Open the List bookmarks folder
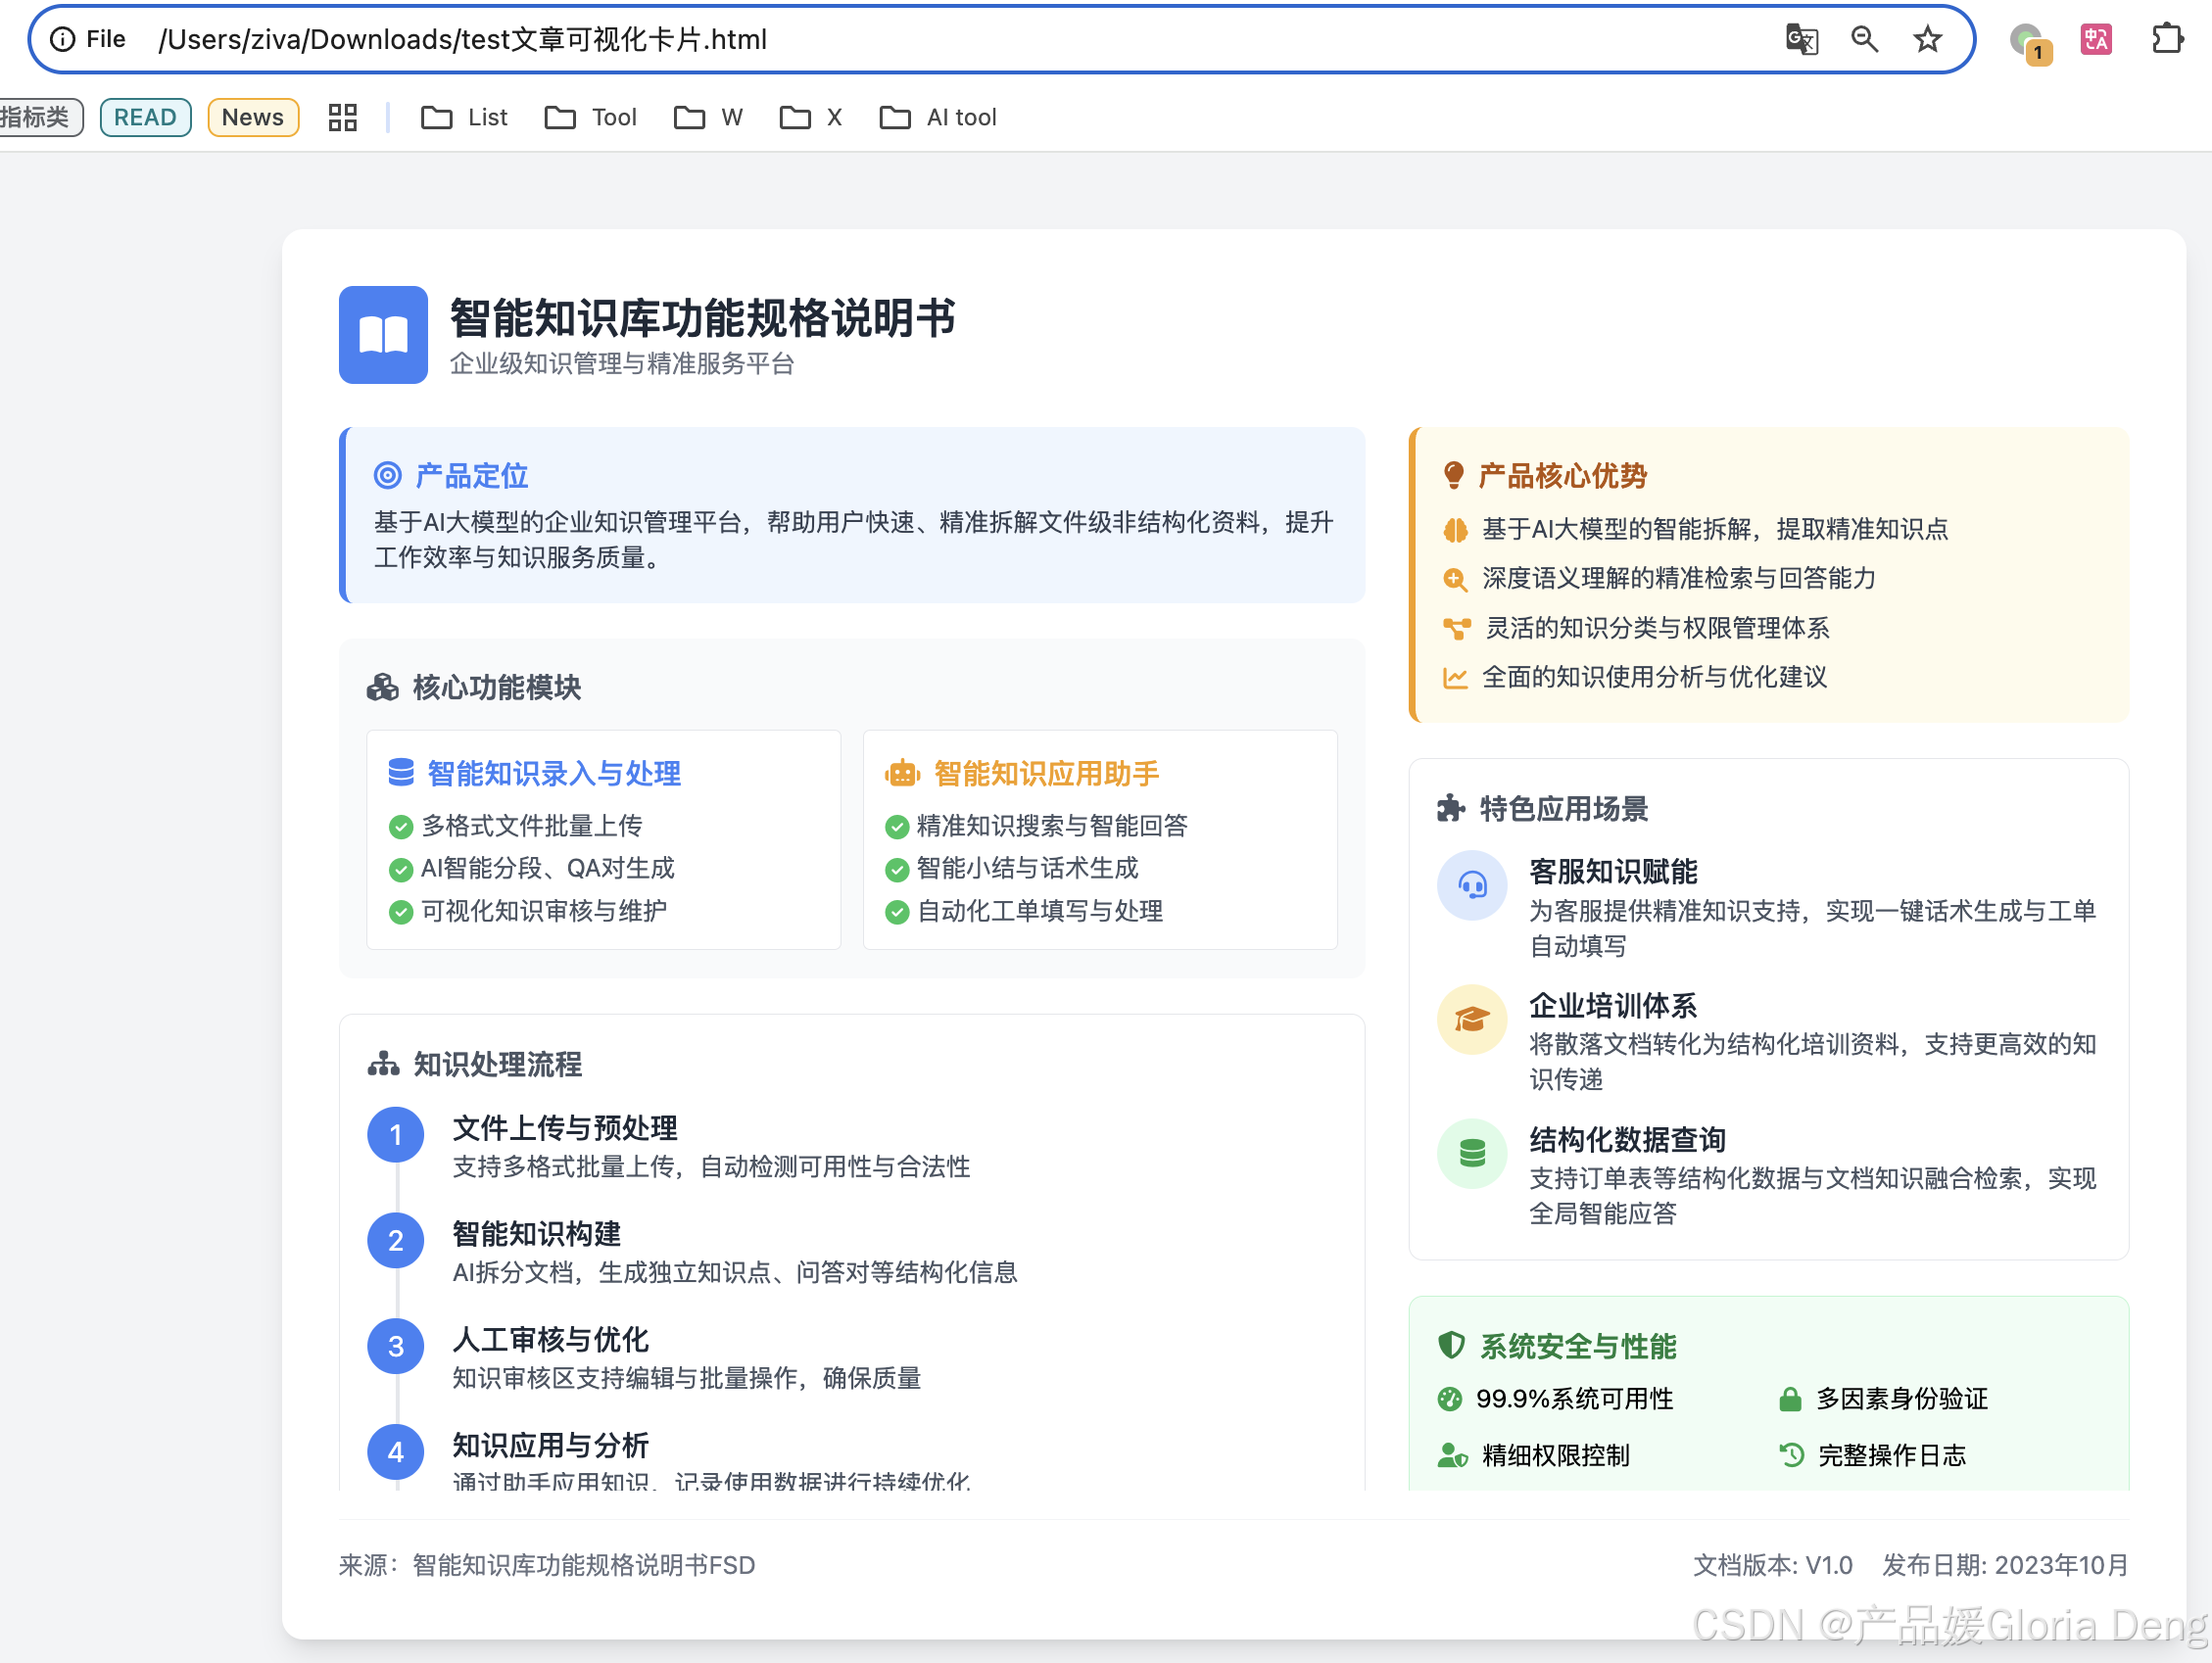Viewport: 2212px width, 1663px height. (464, 117)
